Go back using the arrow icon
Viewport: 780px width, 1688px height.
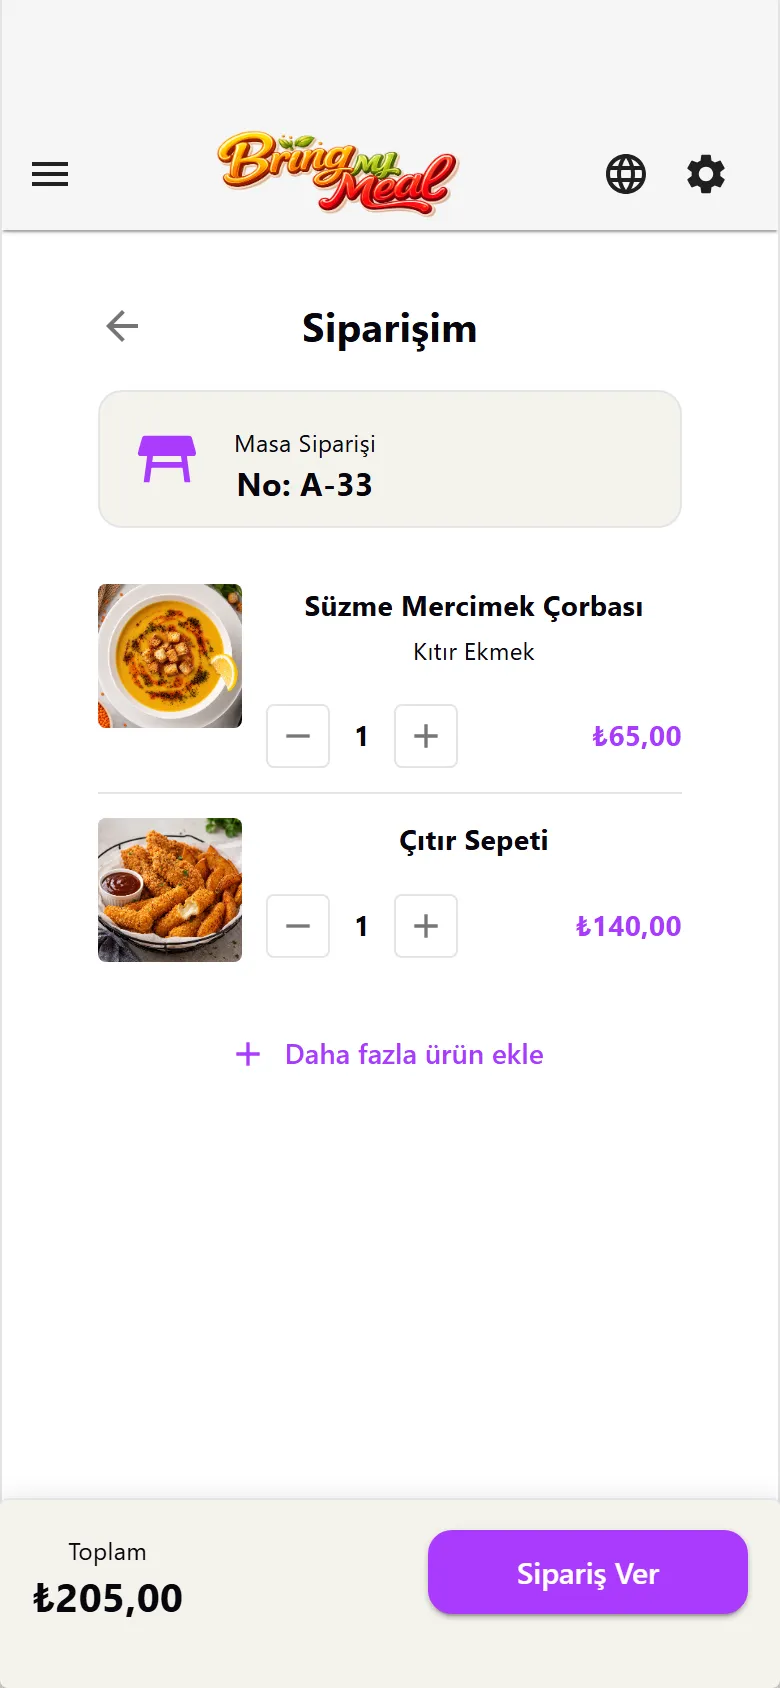click(122, 326)
